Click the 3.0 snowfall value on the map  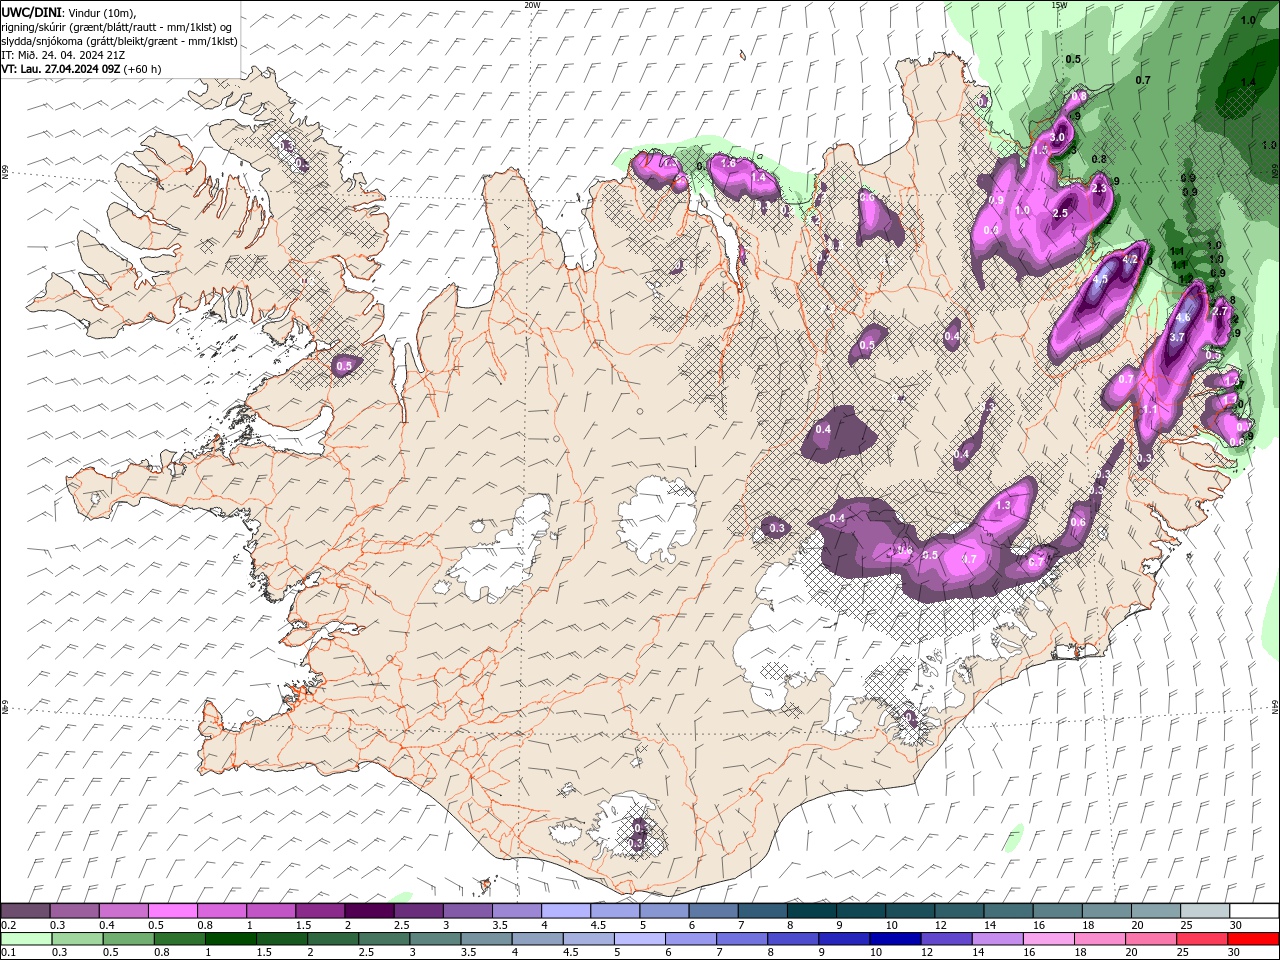click(1056, 137)
